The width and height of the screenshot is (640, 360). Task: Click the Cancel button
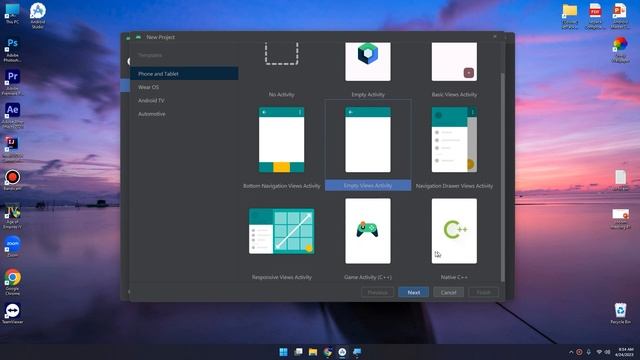[x=448, y=292]
